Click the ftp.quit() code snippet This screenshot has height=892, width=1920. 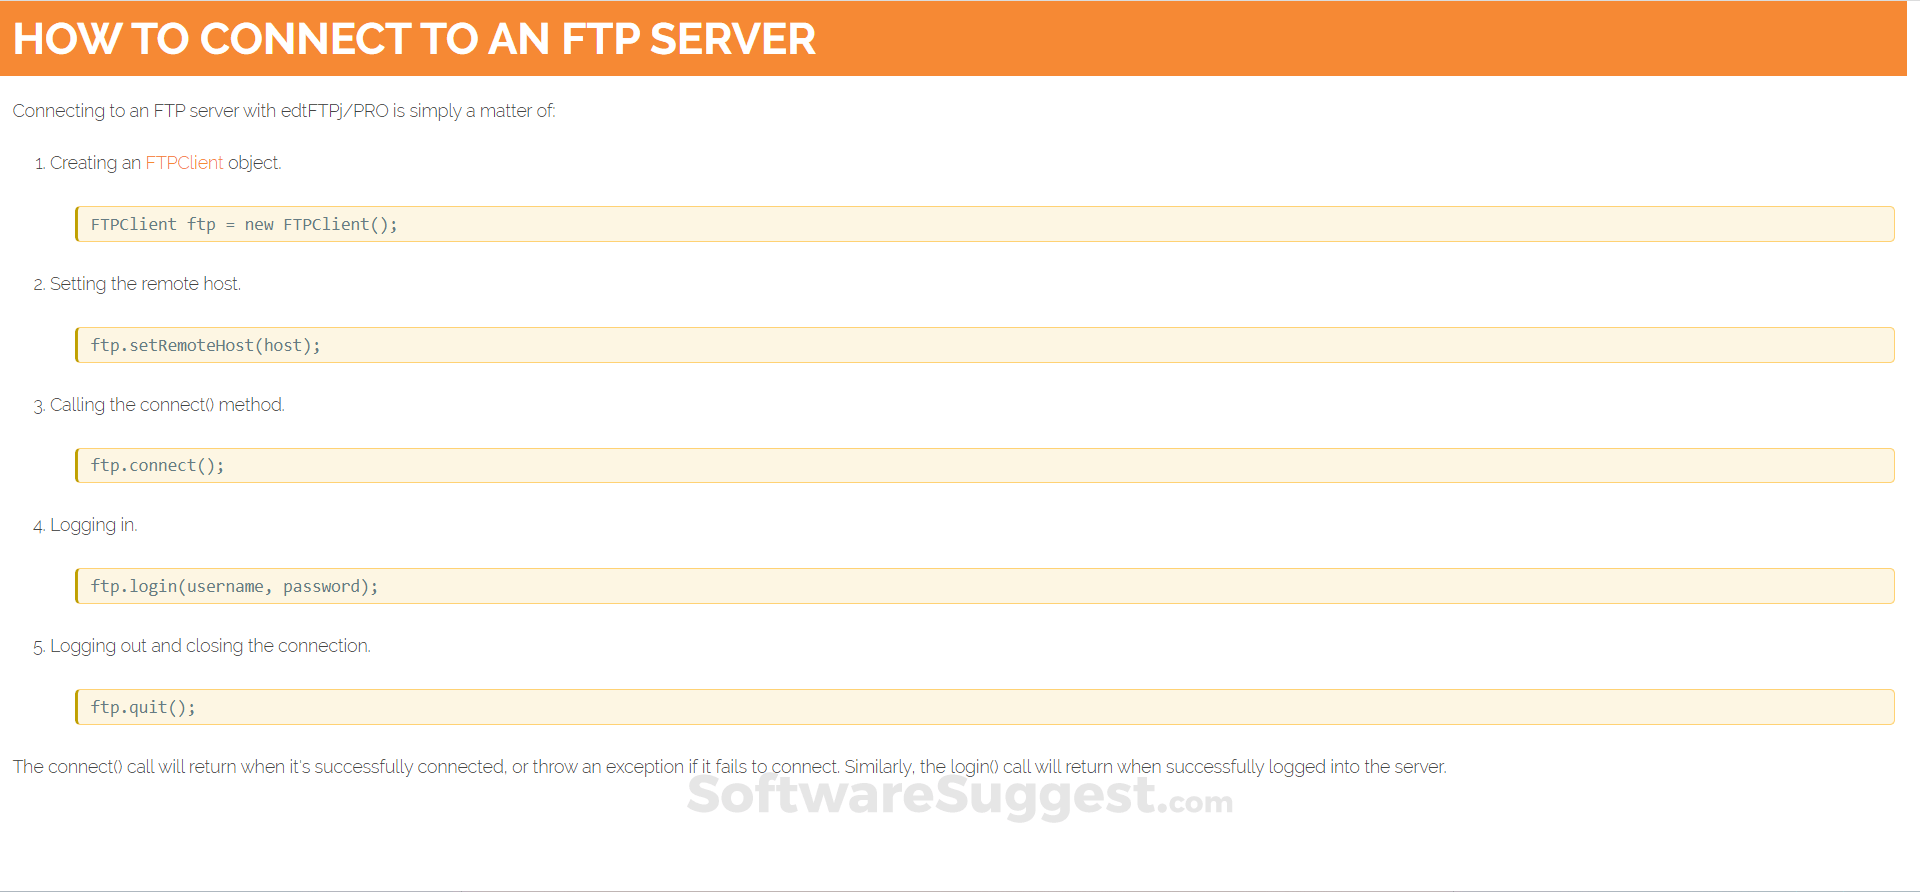pyautogui.click(x=143, y=708)
